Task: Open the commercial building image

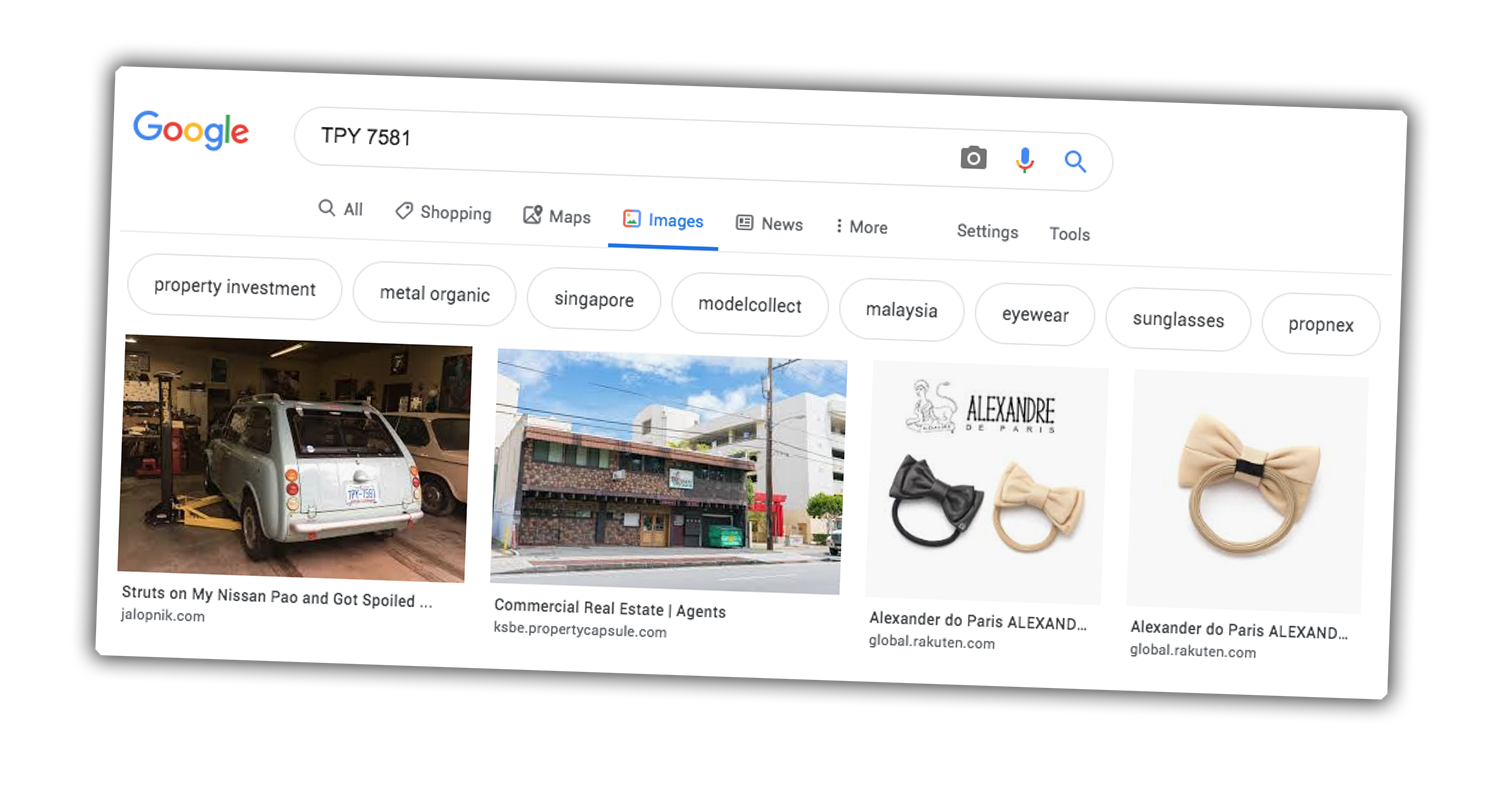Action: (668, 471)
